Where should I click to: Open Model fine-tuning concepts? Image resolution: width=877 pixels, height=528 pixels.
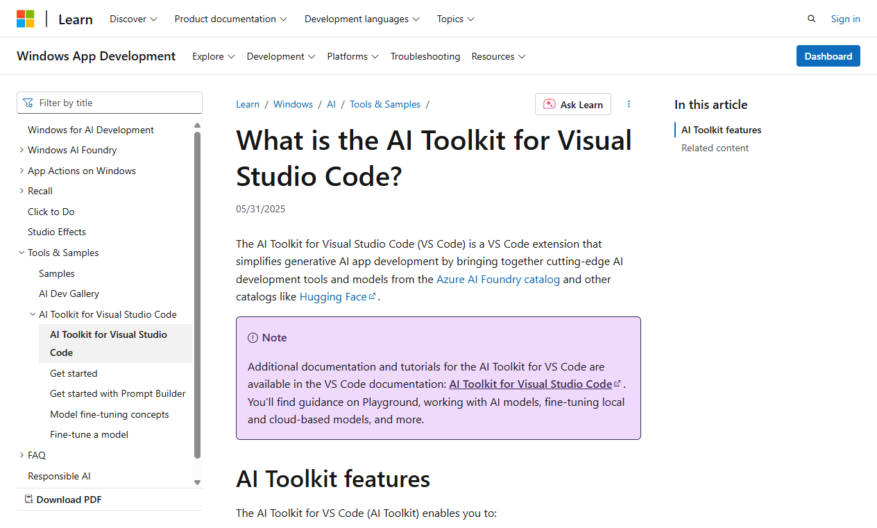(109, 414)
